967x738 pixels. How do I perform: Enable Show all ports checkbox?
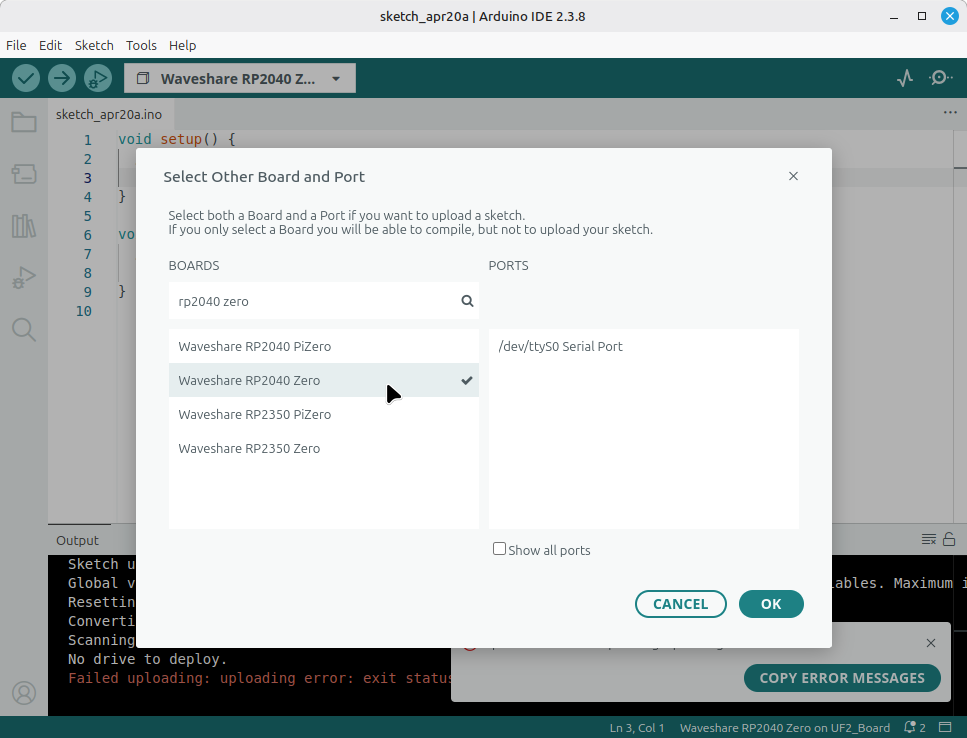500,549
